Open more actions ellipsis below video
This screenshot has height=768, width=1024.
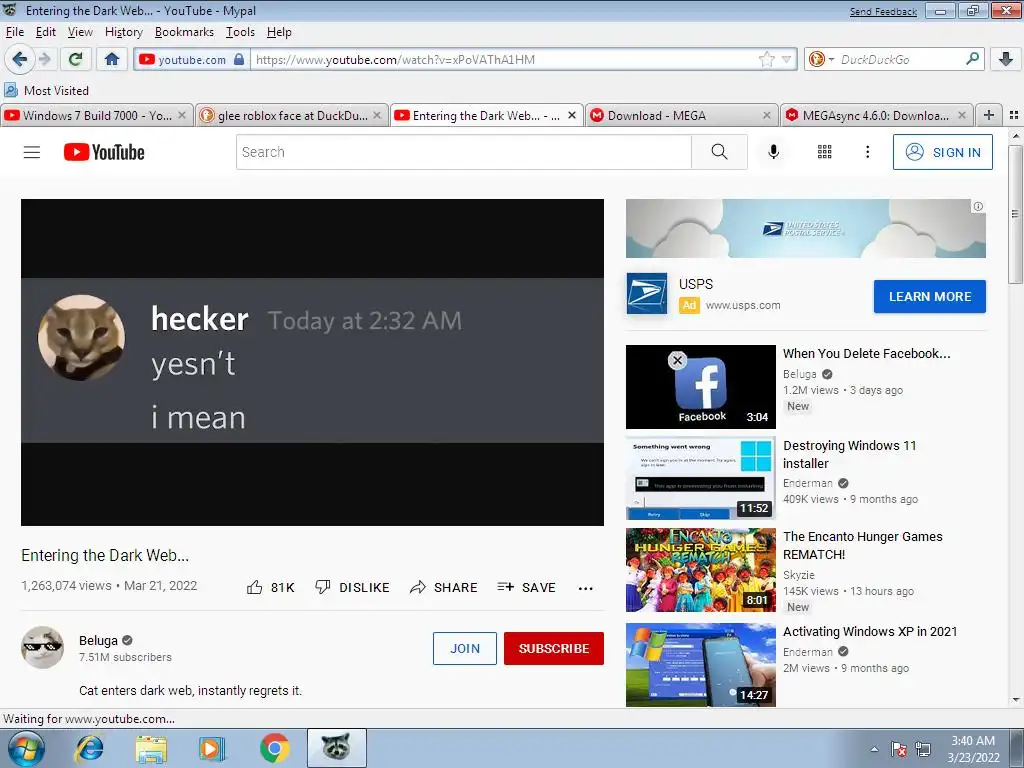click(586, 588)
